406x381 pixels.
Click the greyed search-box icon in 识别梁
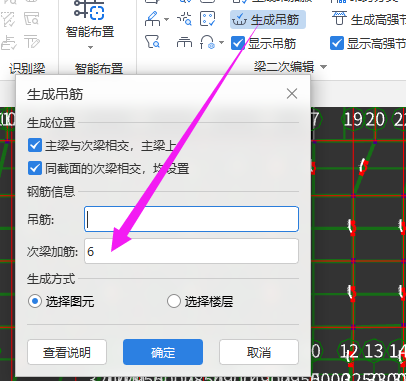tap(32, 19)
